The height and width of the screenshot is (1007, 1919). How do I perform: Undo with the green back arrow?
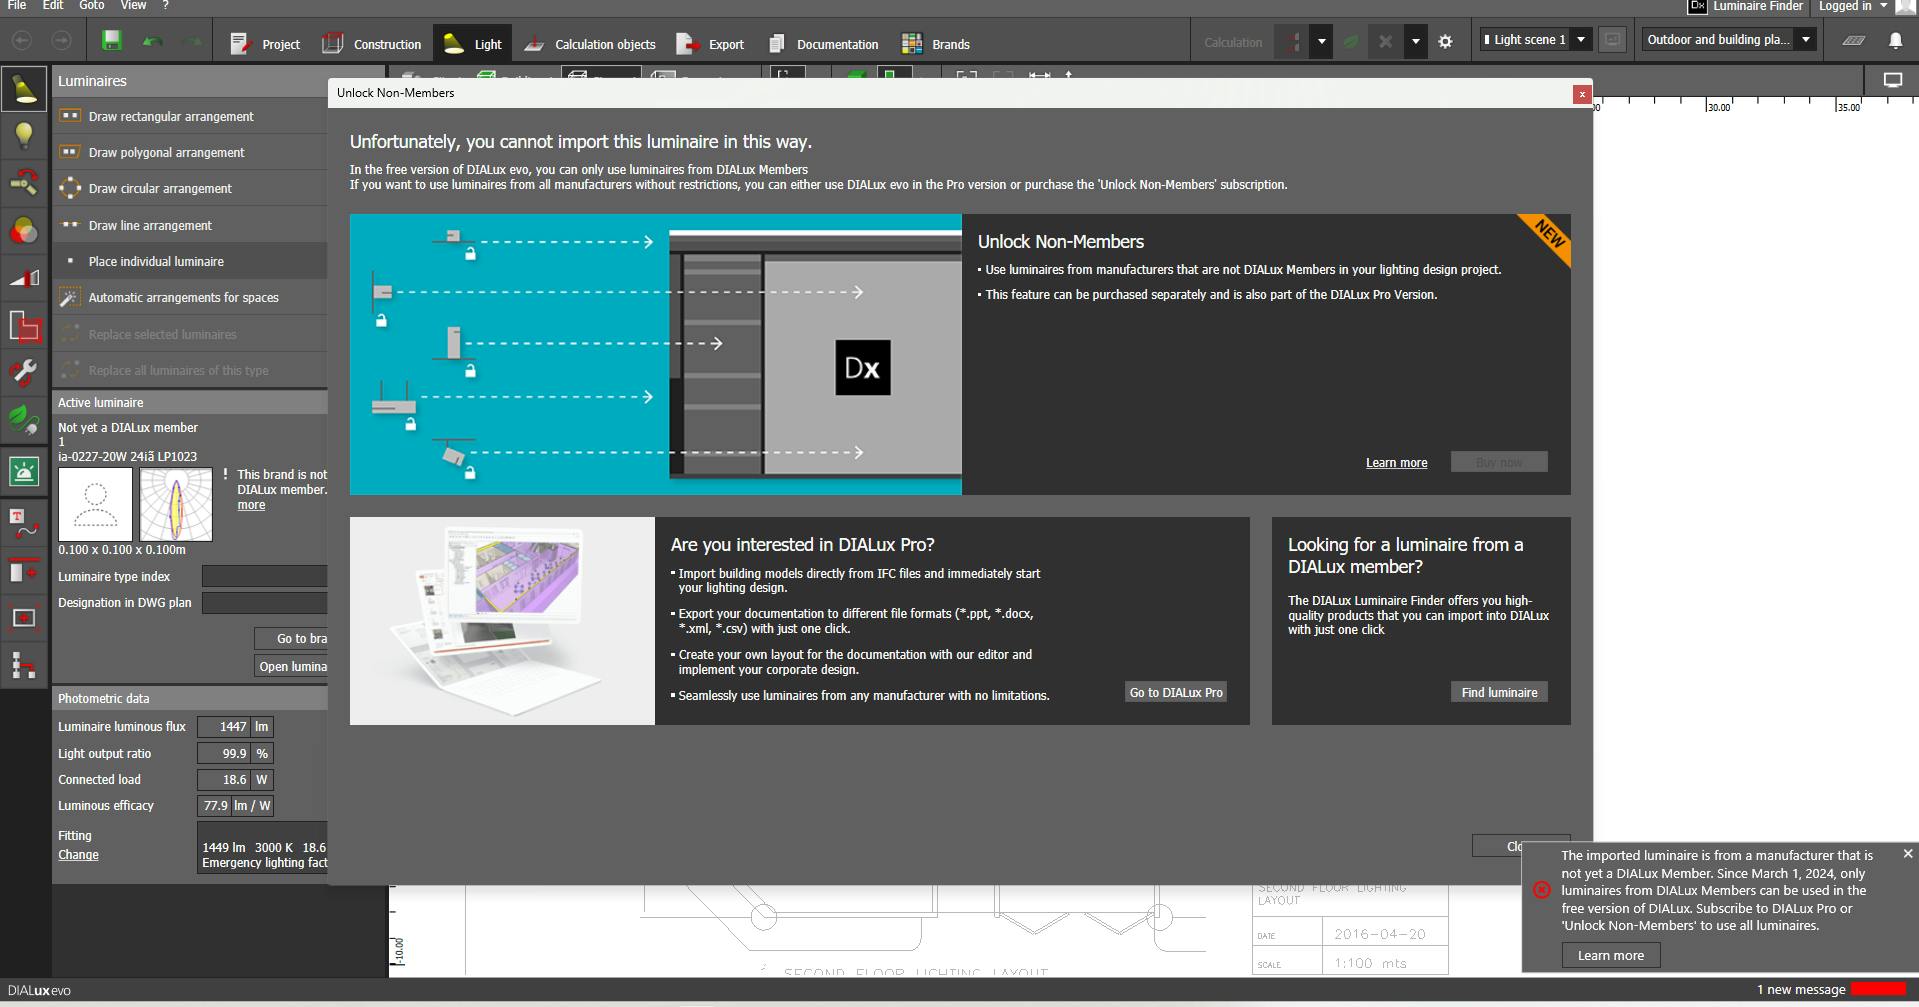(153, 42)
